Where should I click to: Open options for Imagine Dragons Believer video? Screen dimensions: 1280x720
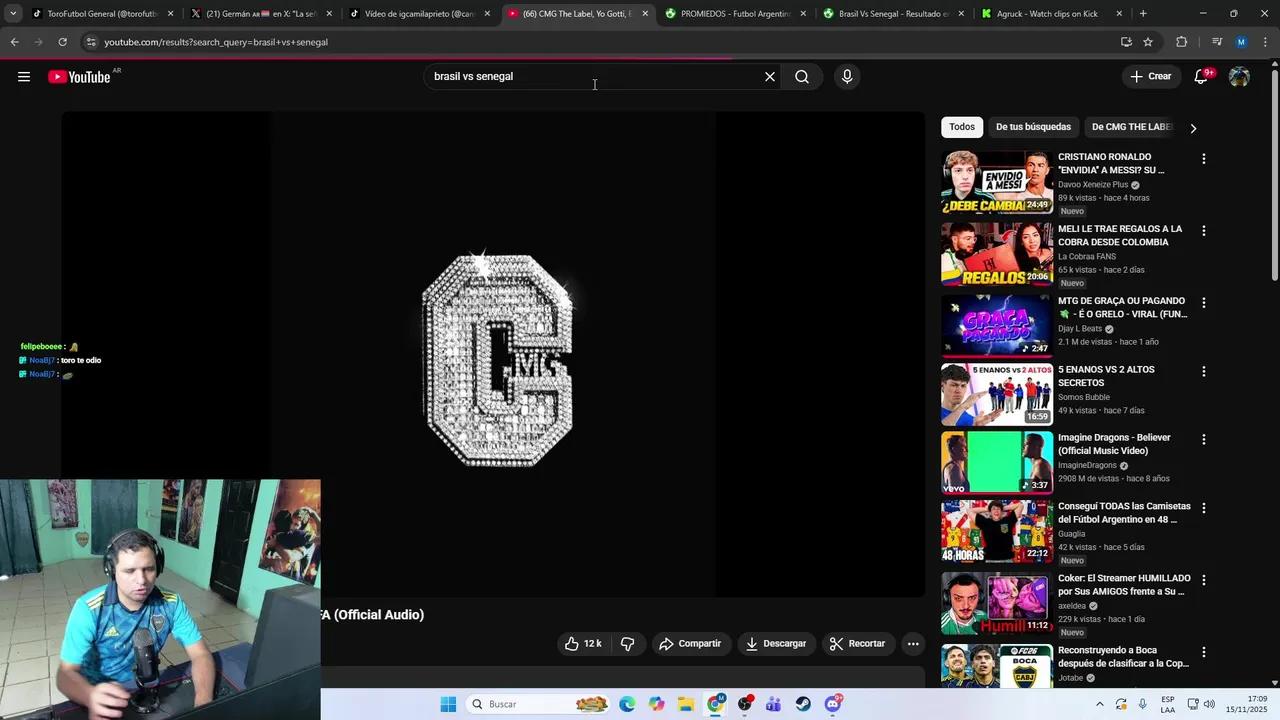click(x=1204, y=439)
